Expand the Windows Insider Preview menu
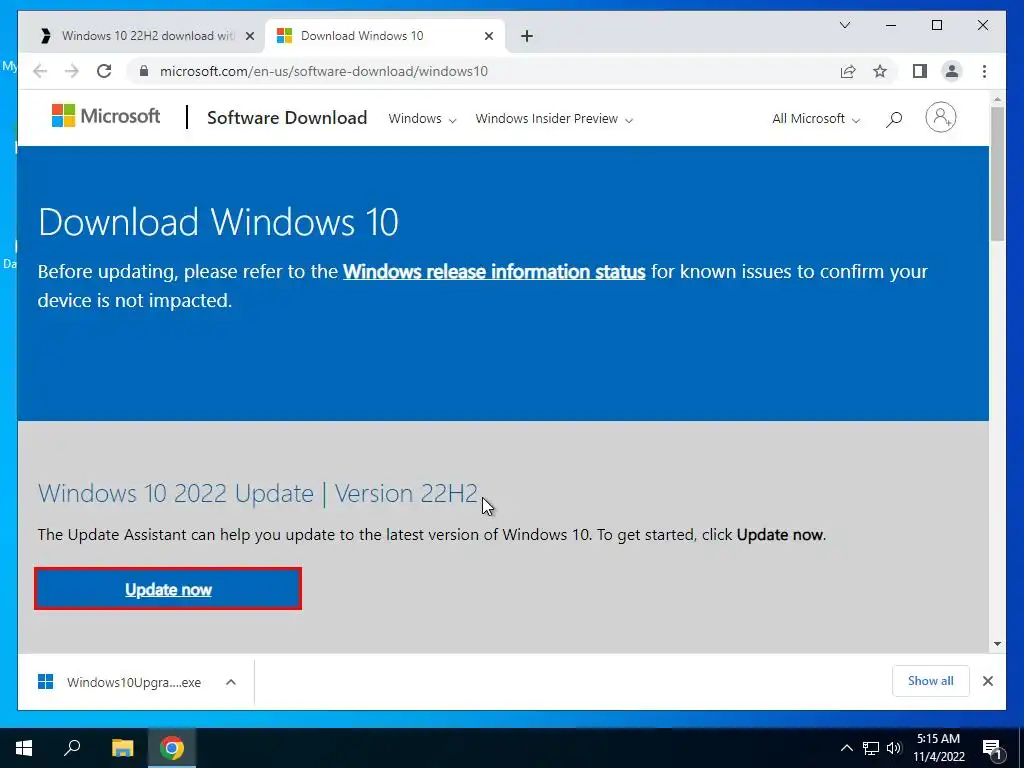 pyautogui.click(x=554, y=119)
